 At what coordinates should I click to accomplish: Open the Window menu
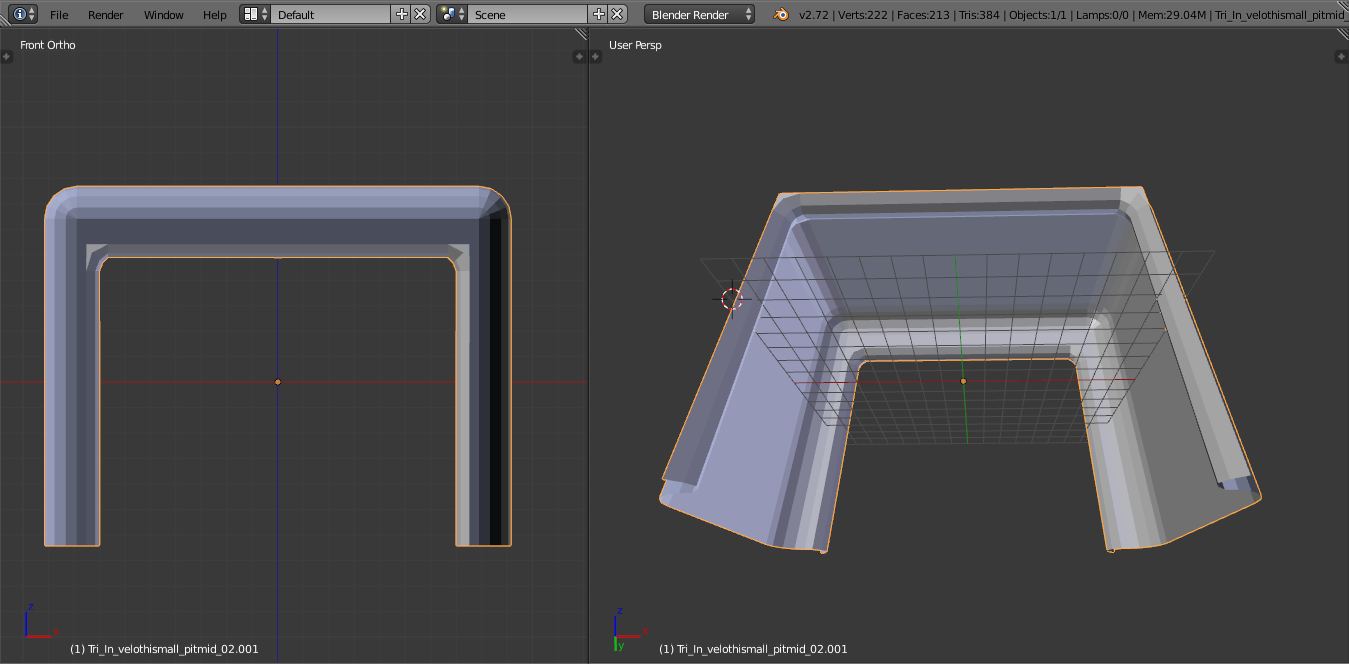pos(164,15)
